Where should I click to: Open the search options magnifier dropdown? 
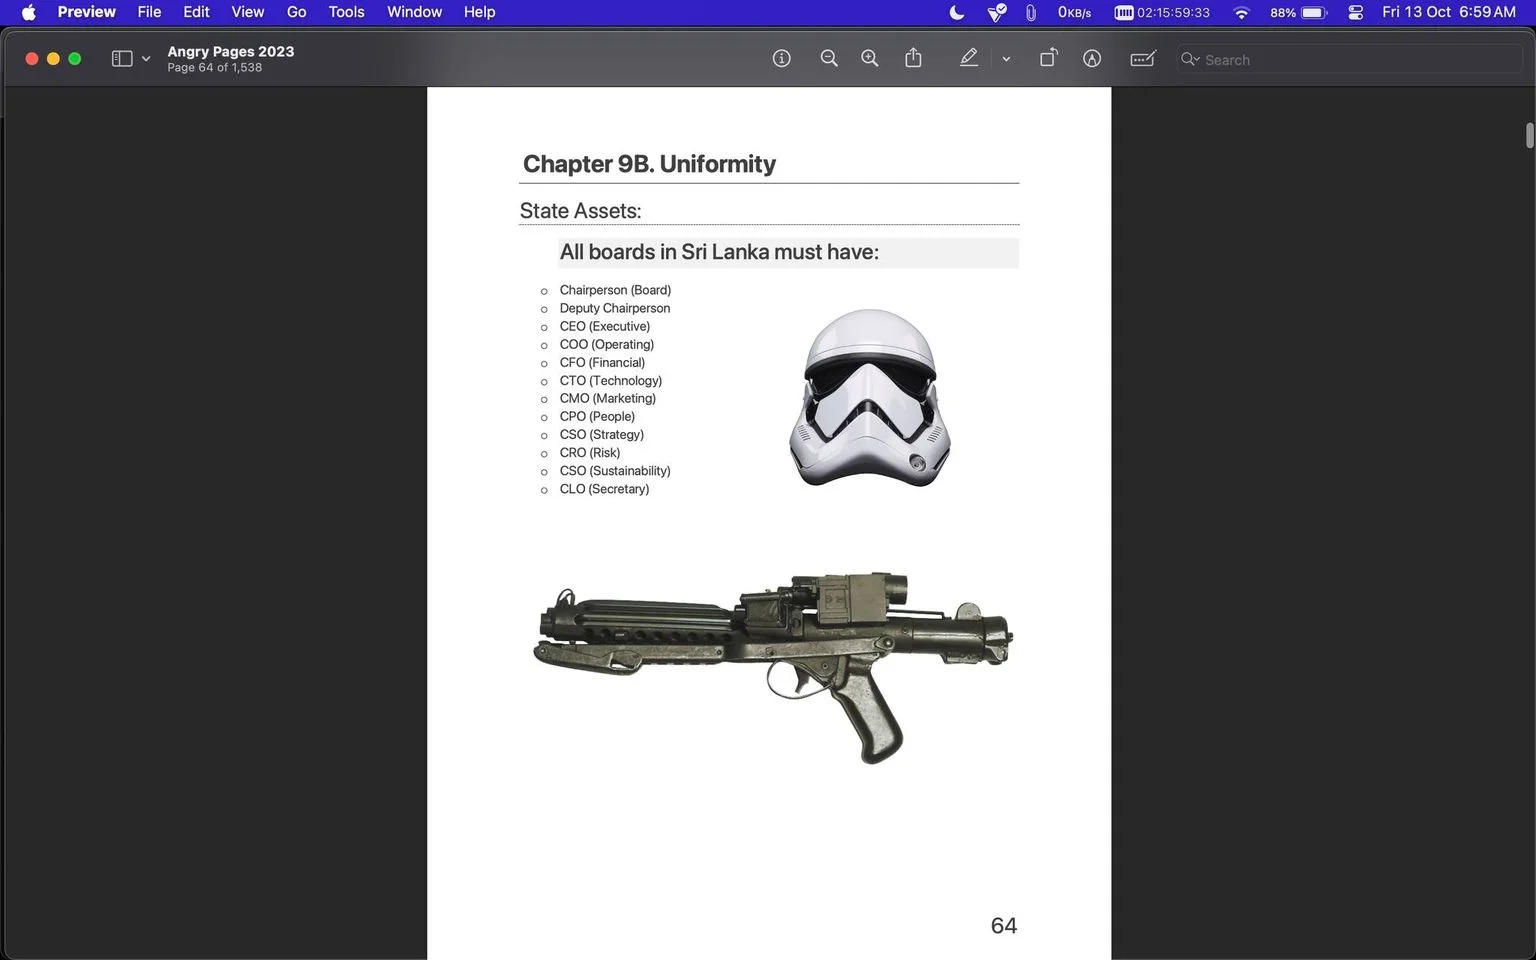(1190, 59)
